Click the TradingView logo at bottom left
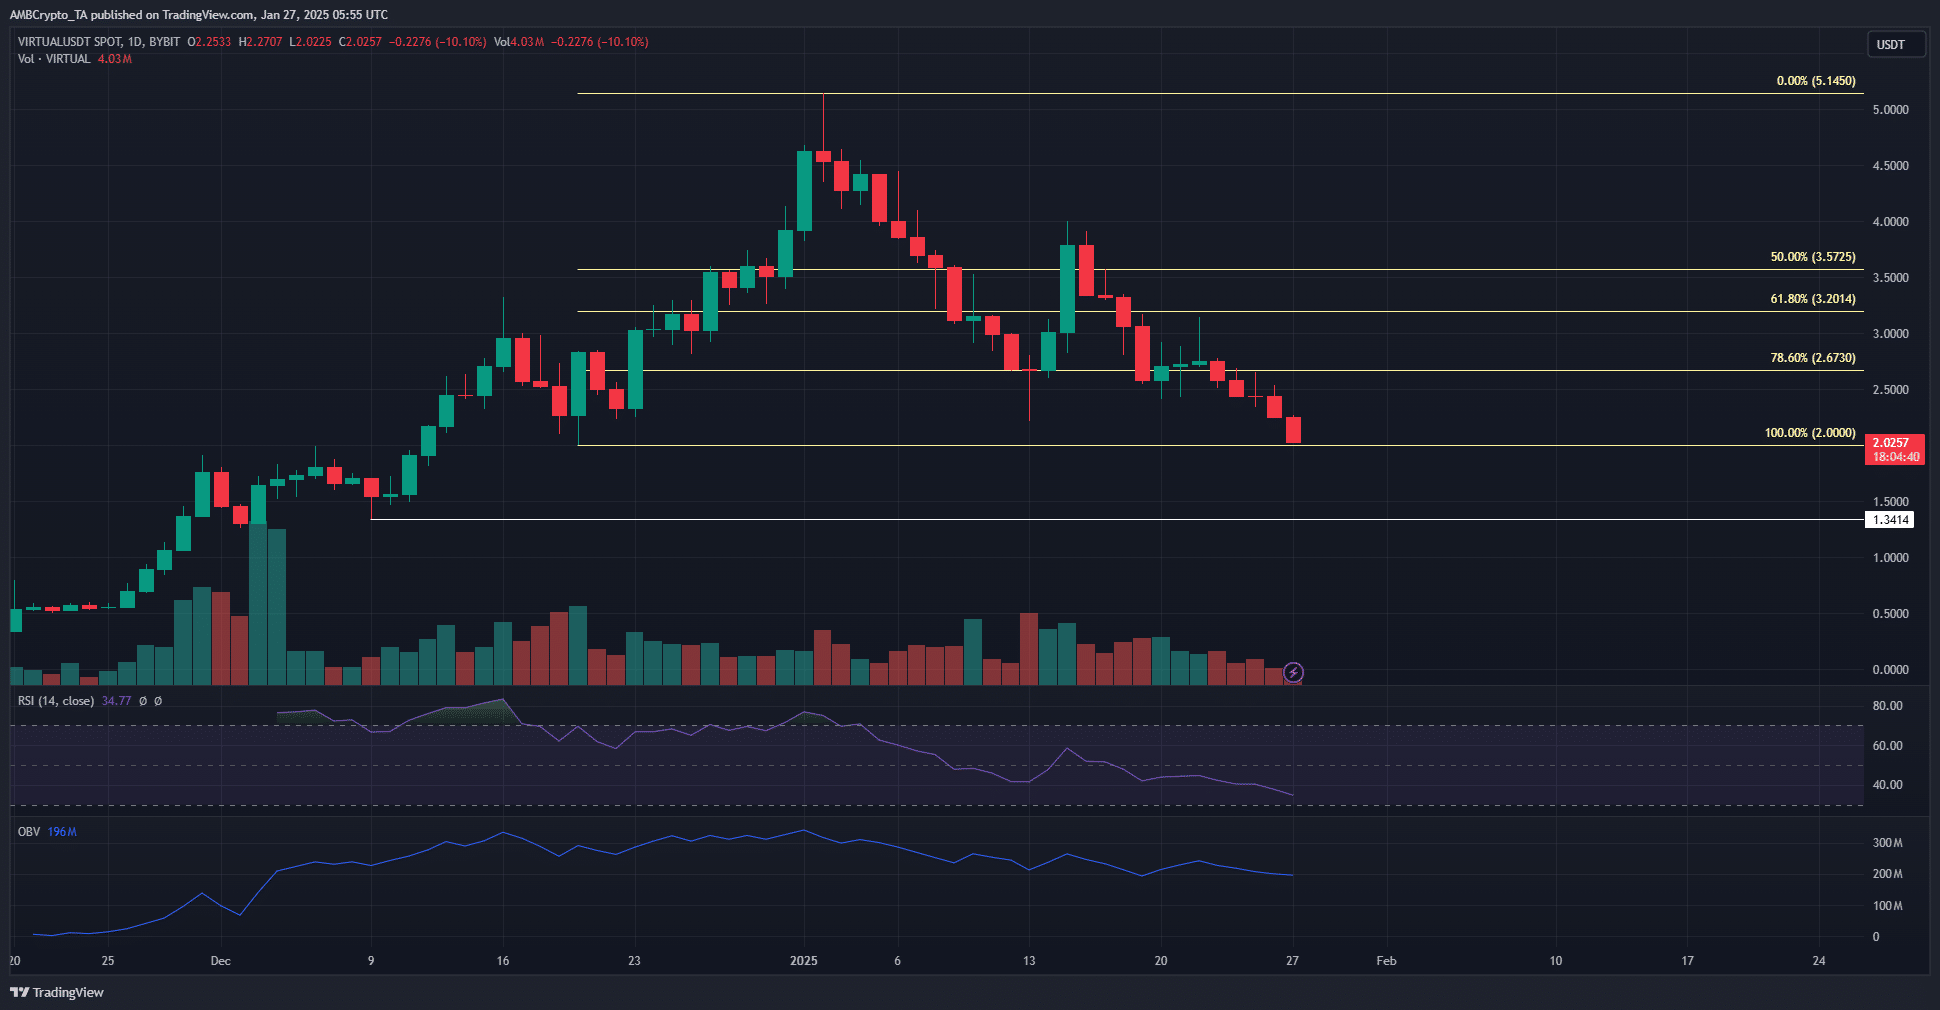Image resolution: width=1940 pixels, height=1010 pixels. coord(57,992)
